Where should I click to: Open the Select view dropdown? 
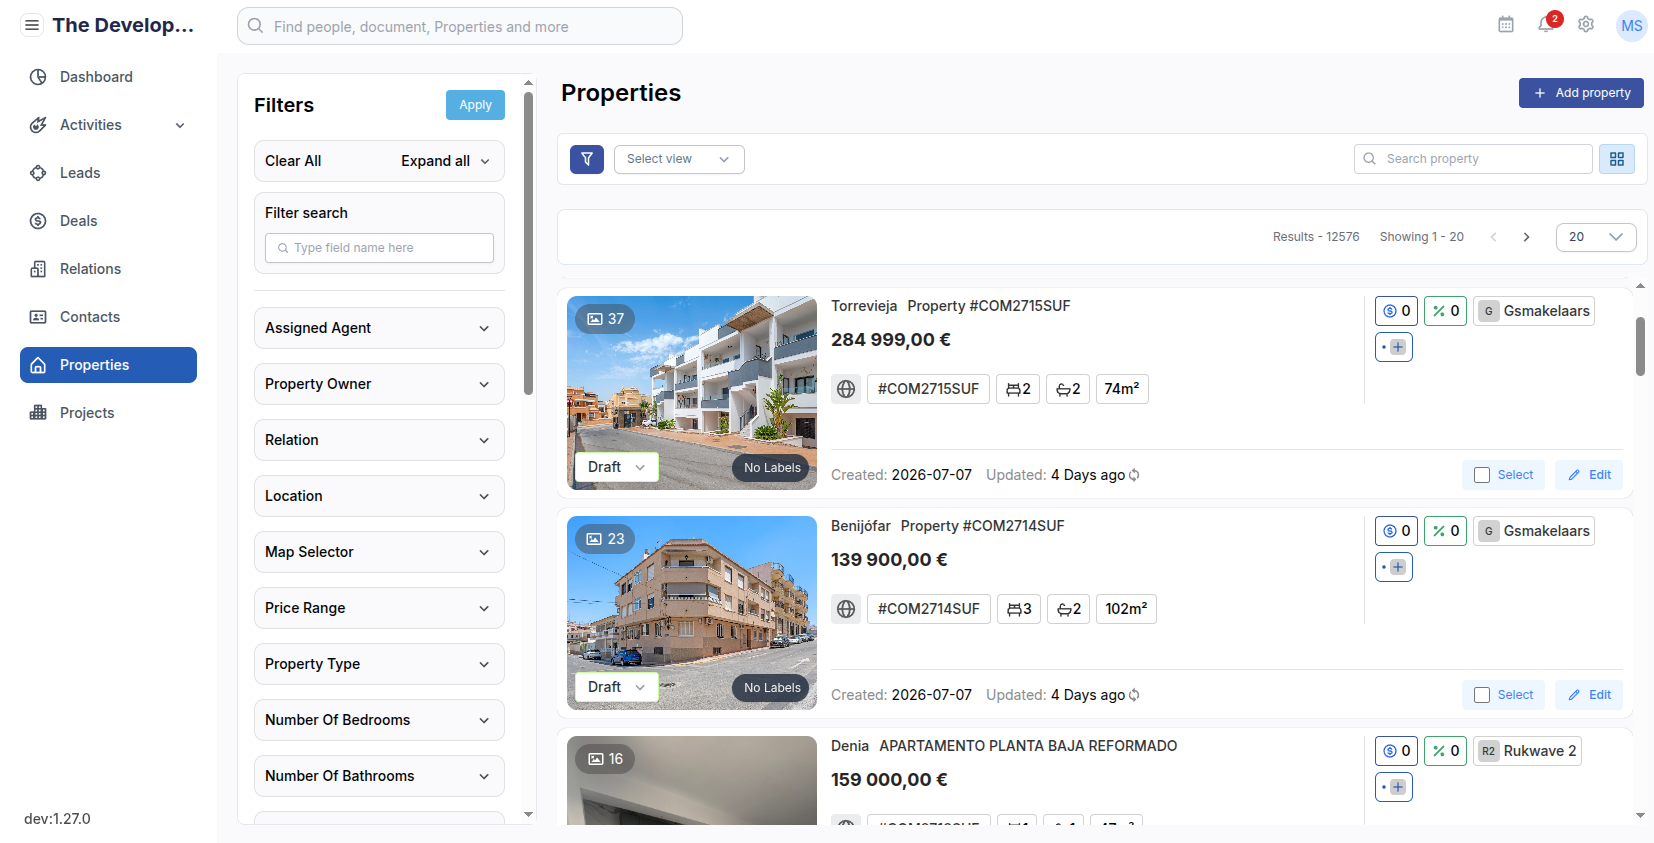679,159
